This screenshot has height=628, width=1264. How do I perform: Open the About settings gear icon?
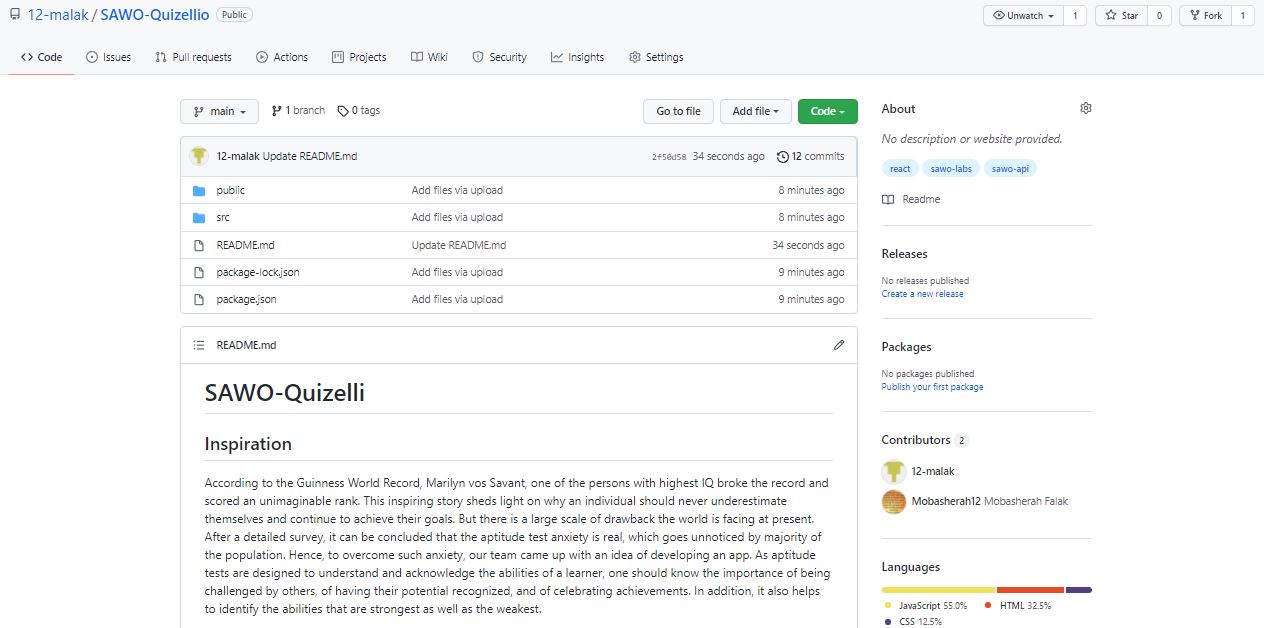tap(1086, 108)
